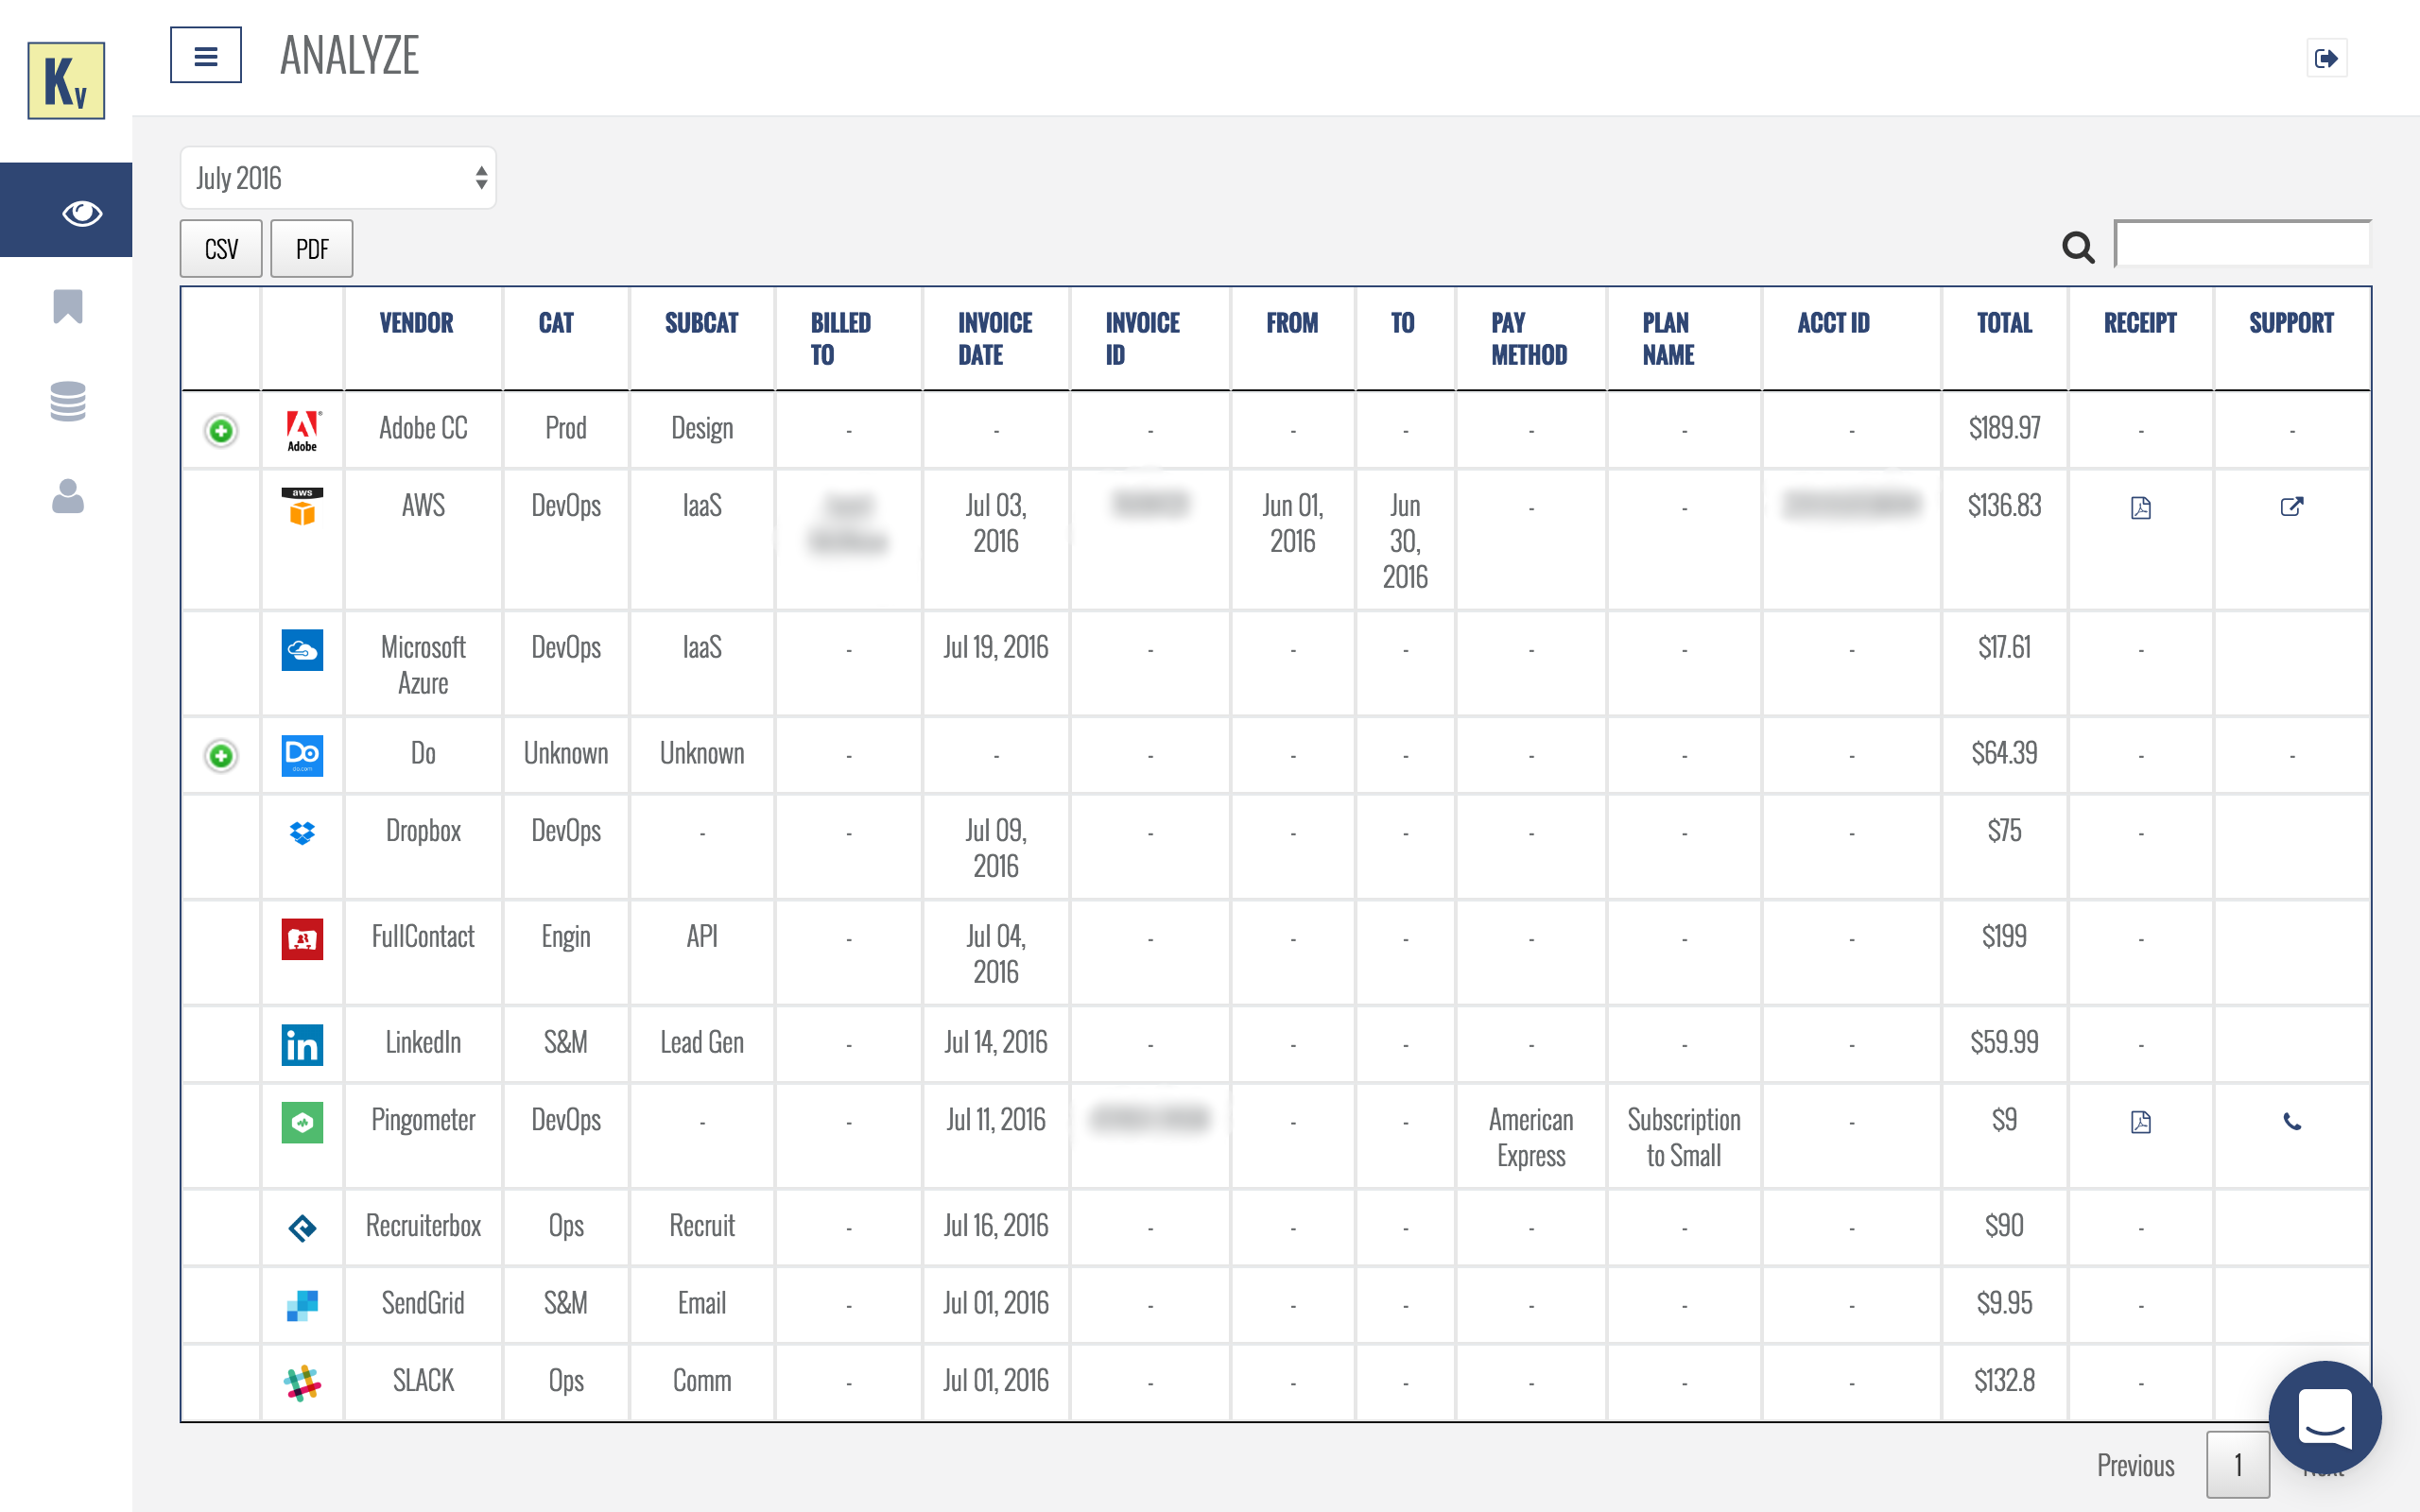Screen dimensions: 2420x1512
Task: Open the database stack sidebar icon
Action: coord(67,401)
